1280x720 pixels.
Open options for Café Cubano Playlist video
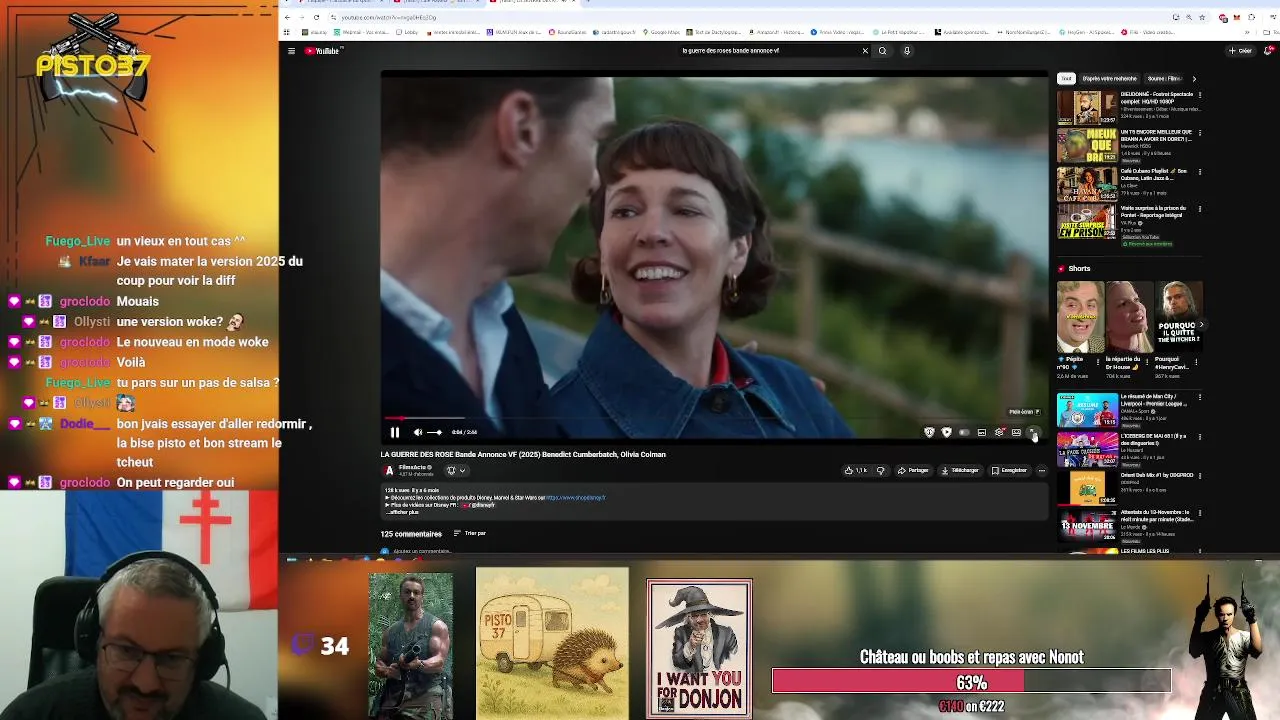tap(1200, 172)
